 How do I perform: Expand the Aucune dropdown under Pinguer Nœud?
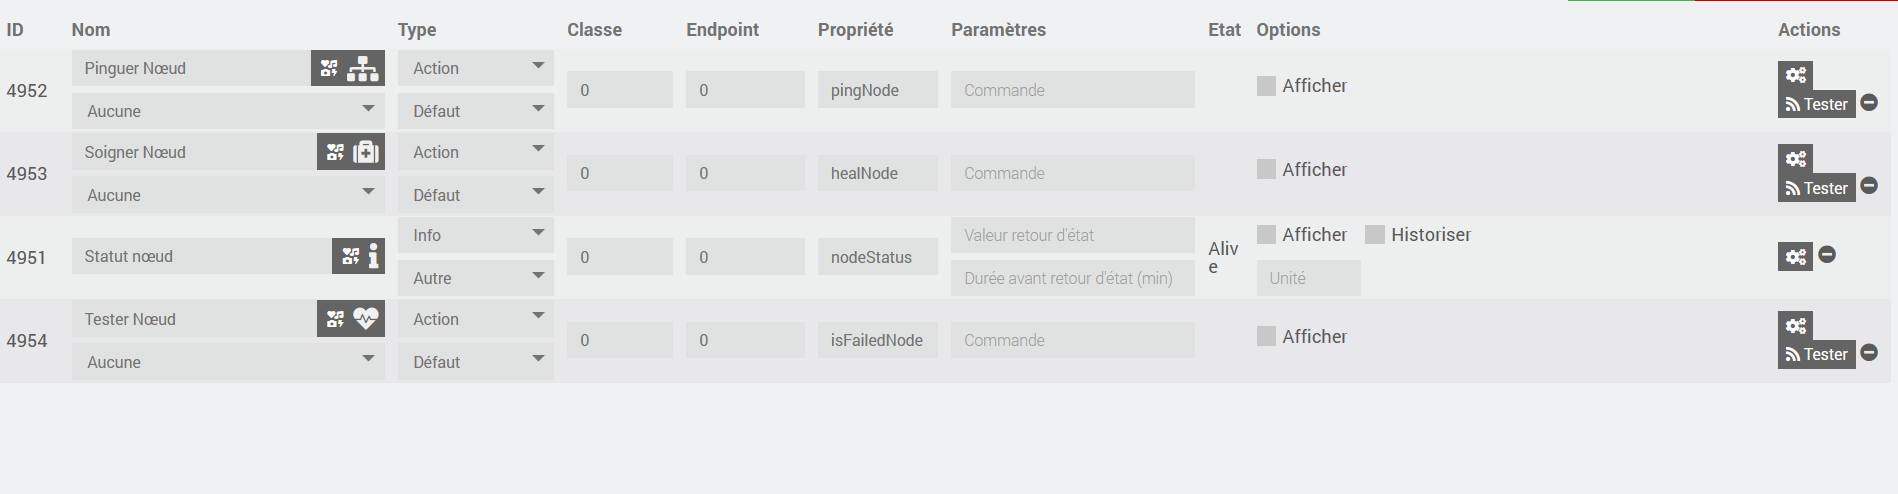[x=228, y=111]
